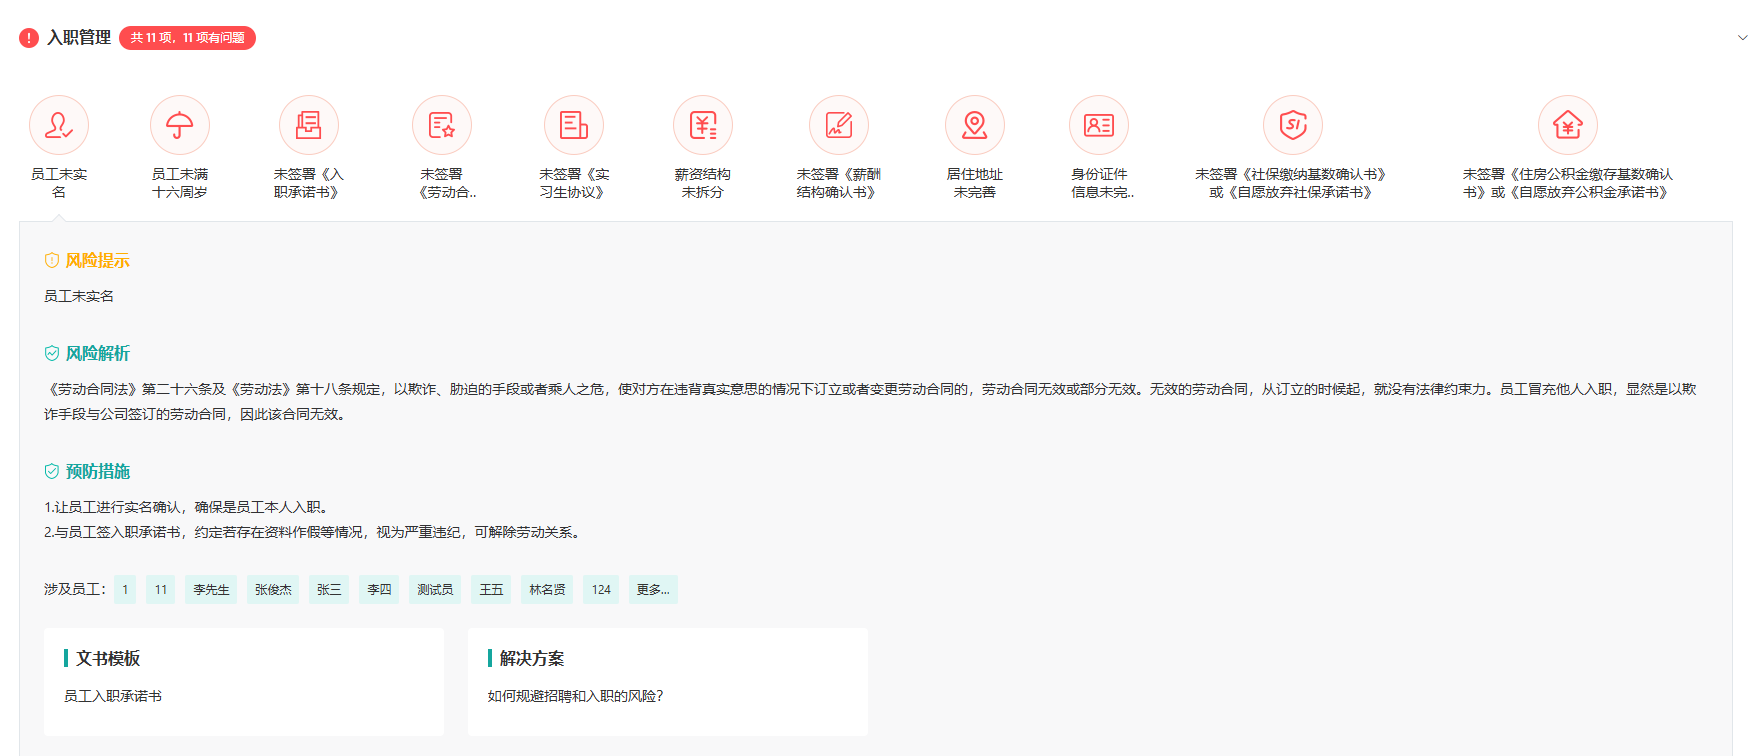The height and width of the screenshot is (756, 1761).
Task: Select the 身份证件信息未完善 ID card icon
Action: click(x=1099, y=125)
